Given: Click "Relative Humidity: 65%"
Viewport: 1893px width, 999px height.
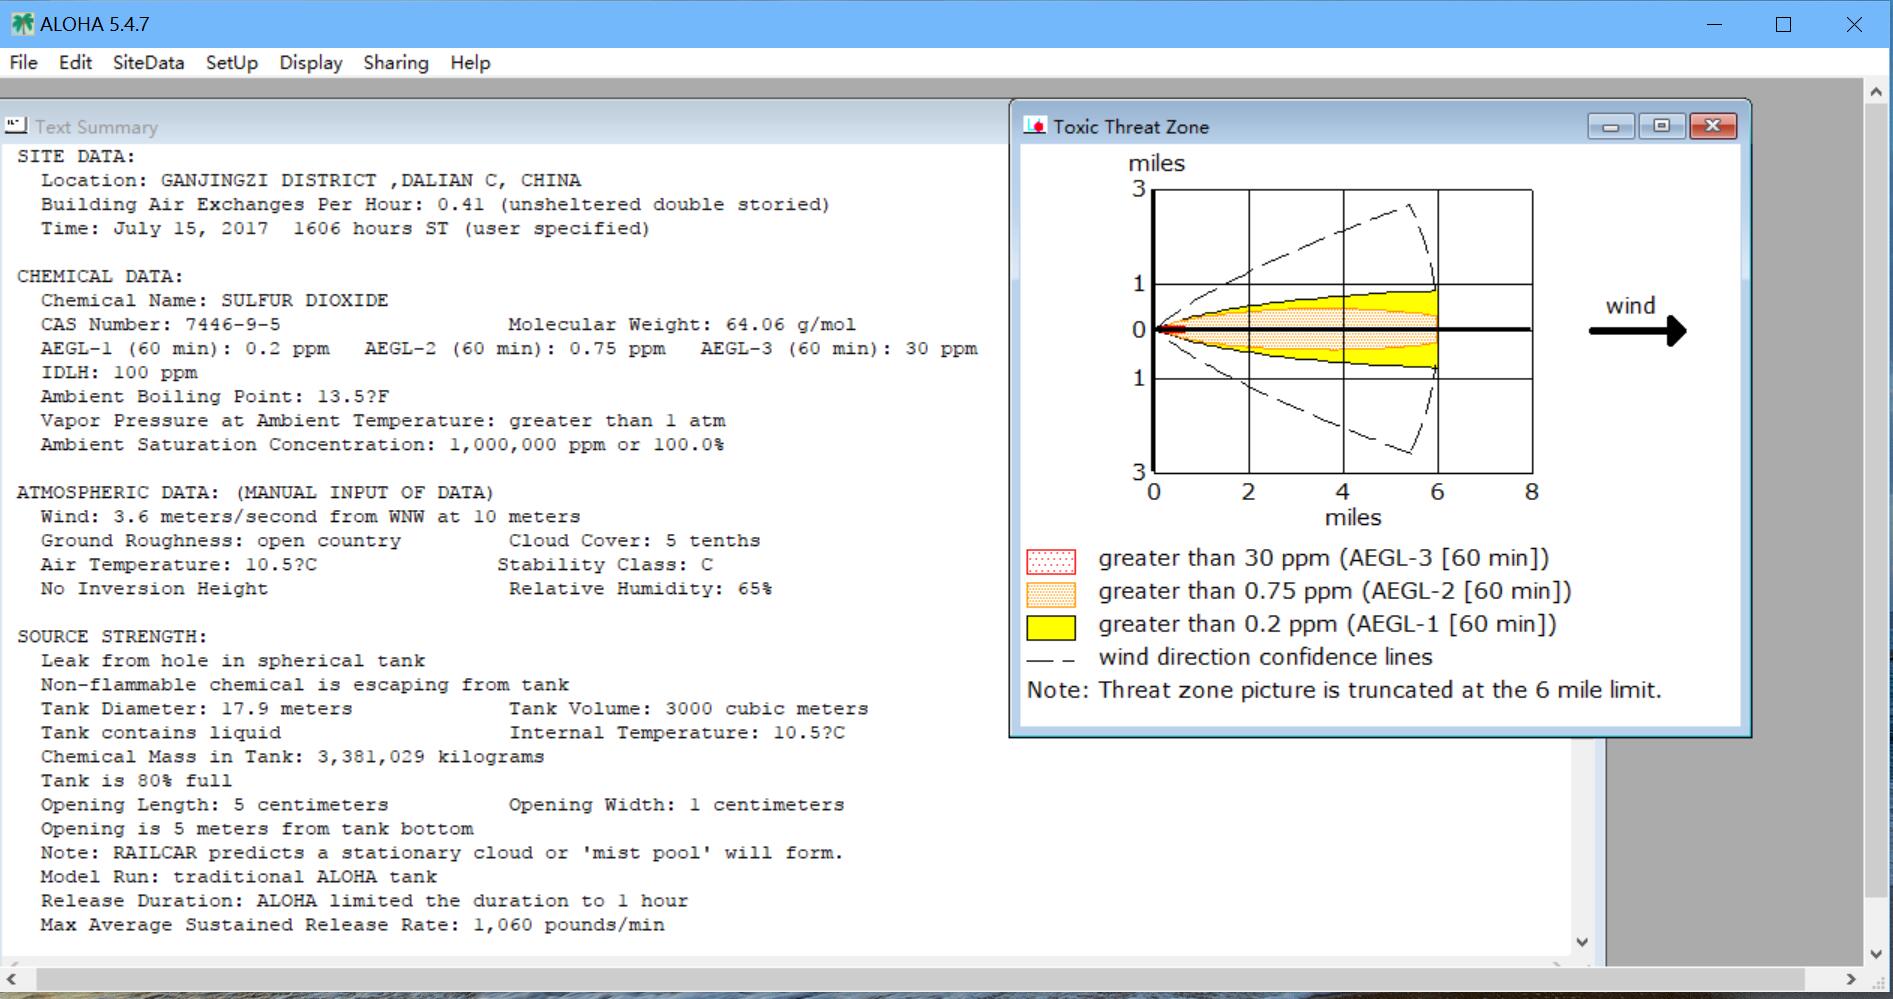Looking at the screenshot, I should click(x=640, y=589).
